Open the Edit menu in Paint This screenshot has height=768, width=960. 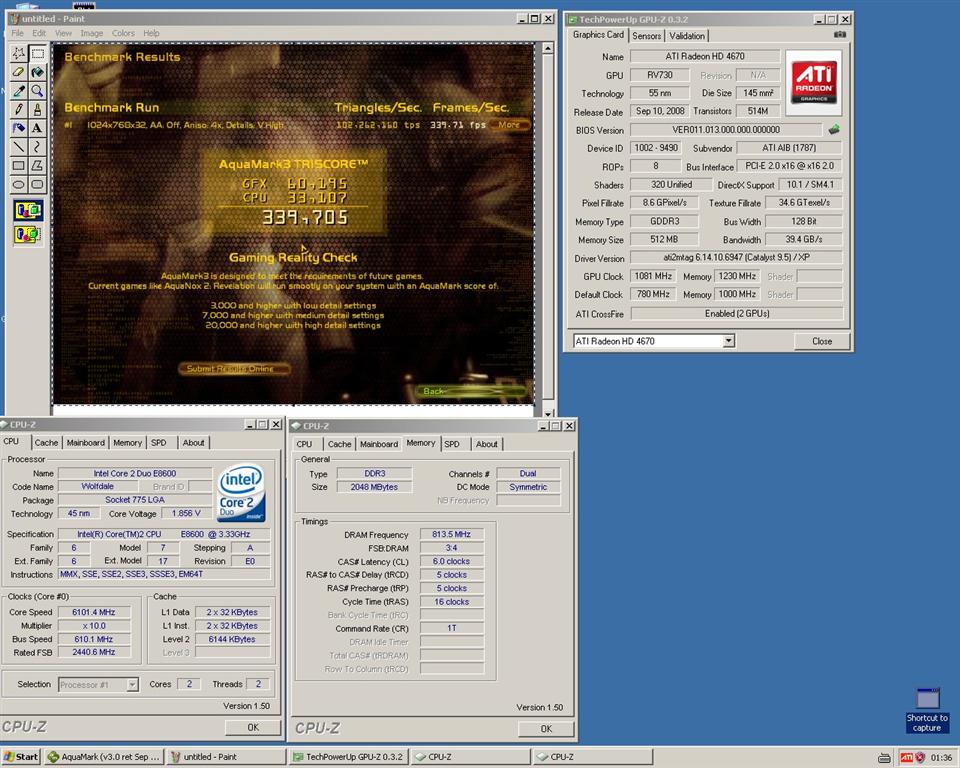click(x=39, y=33)
